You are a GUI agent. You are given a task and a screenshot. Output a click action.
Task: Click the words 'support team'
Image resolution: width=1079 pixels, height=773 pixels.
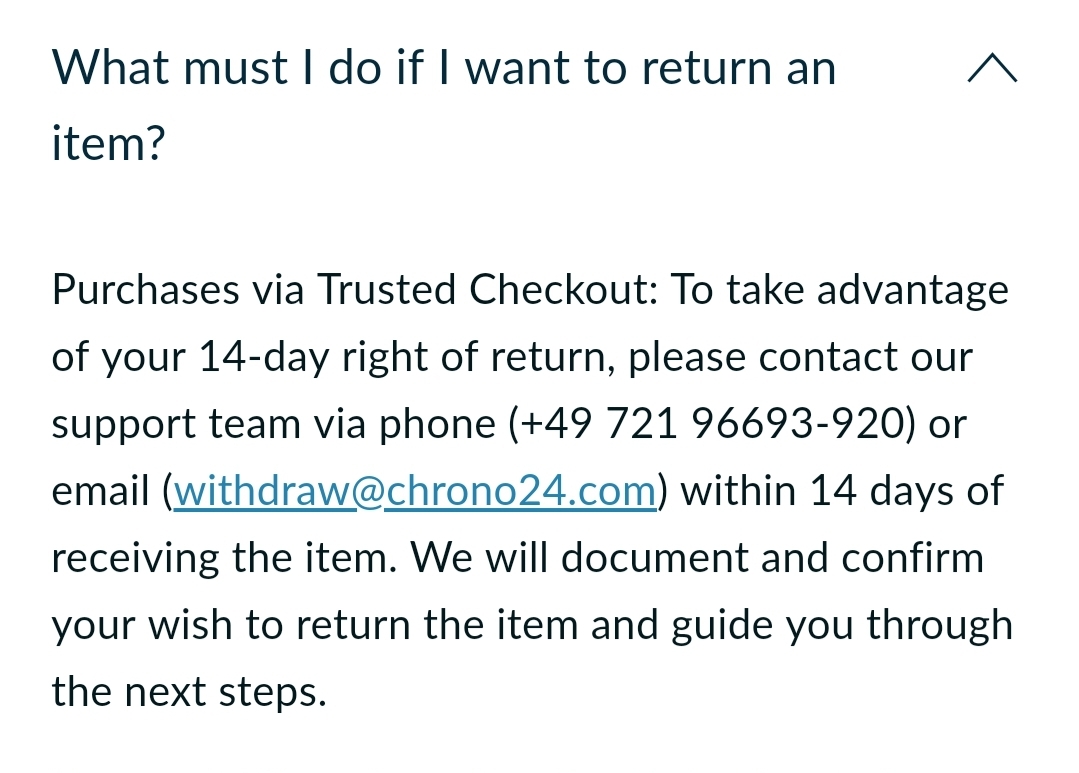point(178,425)
